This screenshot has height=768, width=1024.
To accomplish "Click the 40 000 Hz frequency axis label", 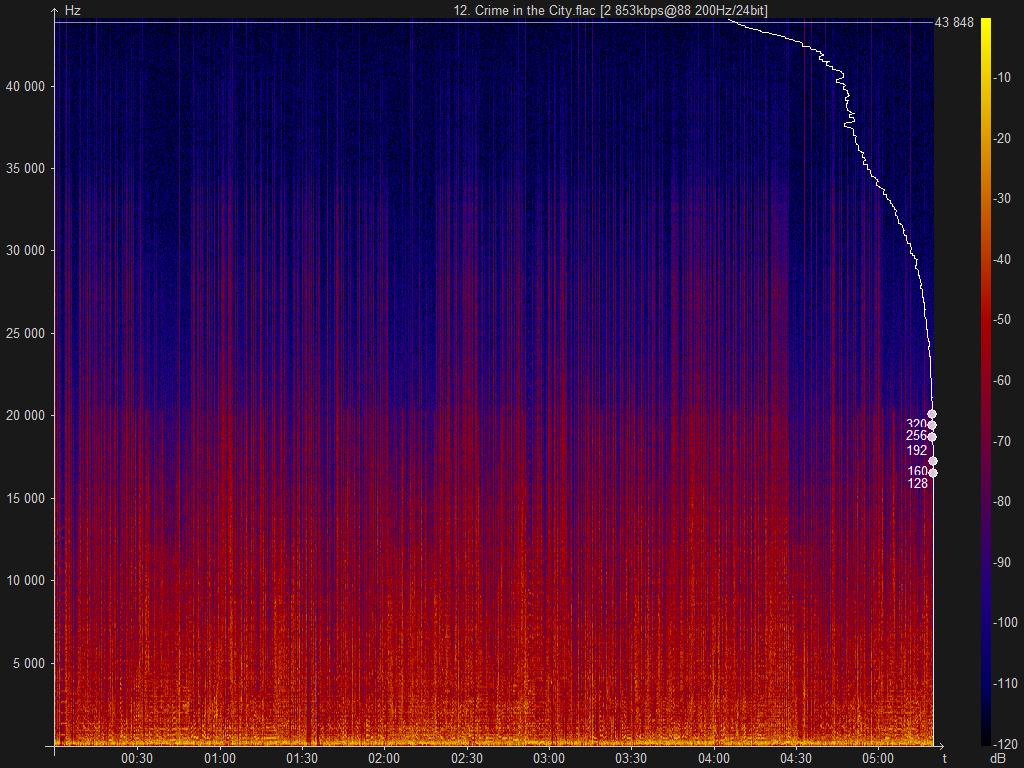I will [28, 86].
